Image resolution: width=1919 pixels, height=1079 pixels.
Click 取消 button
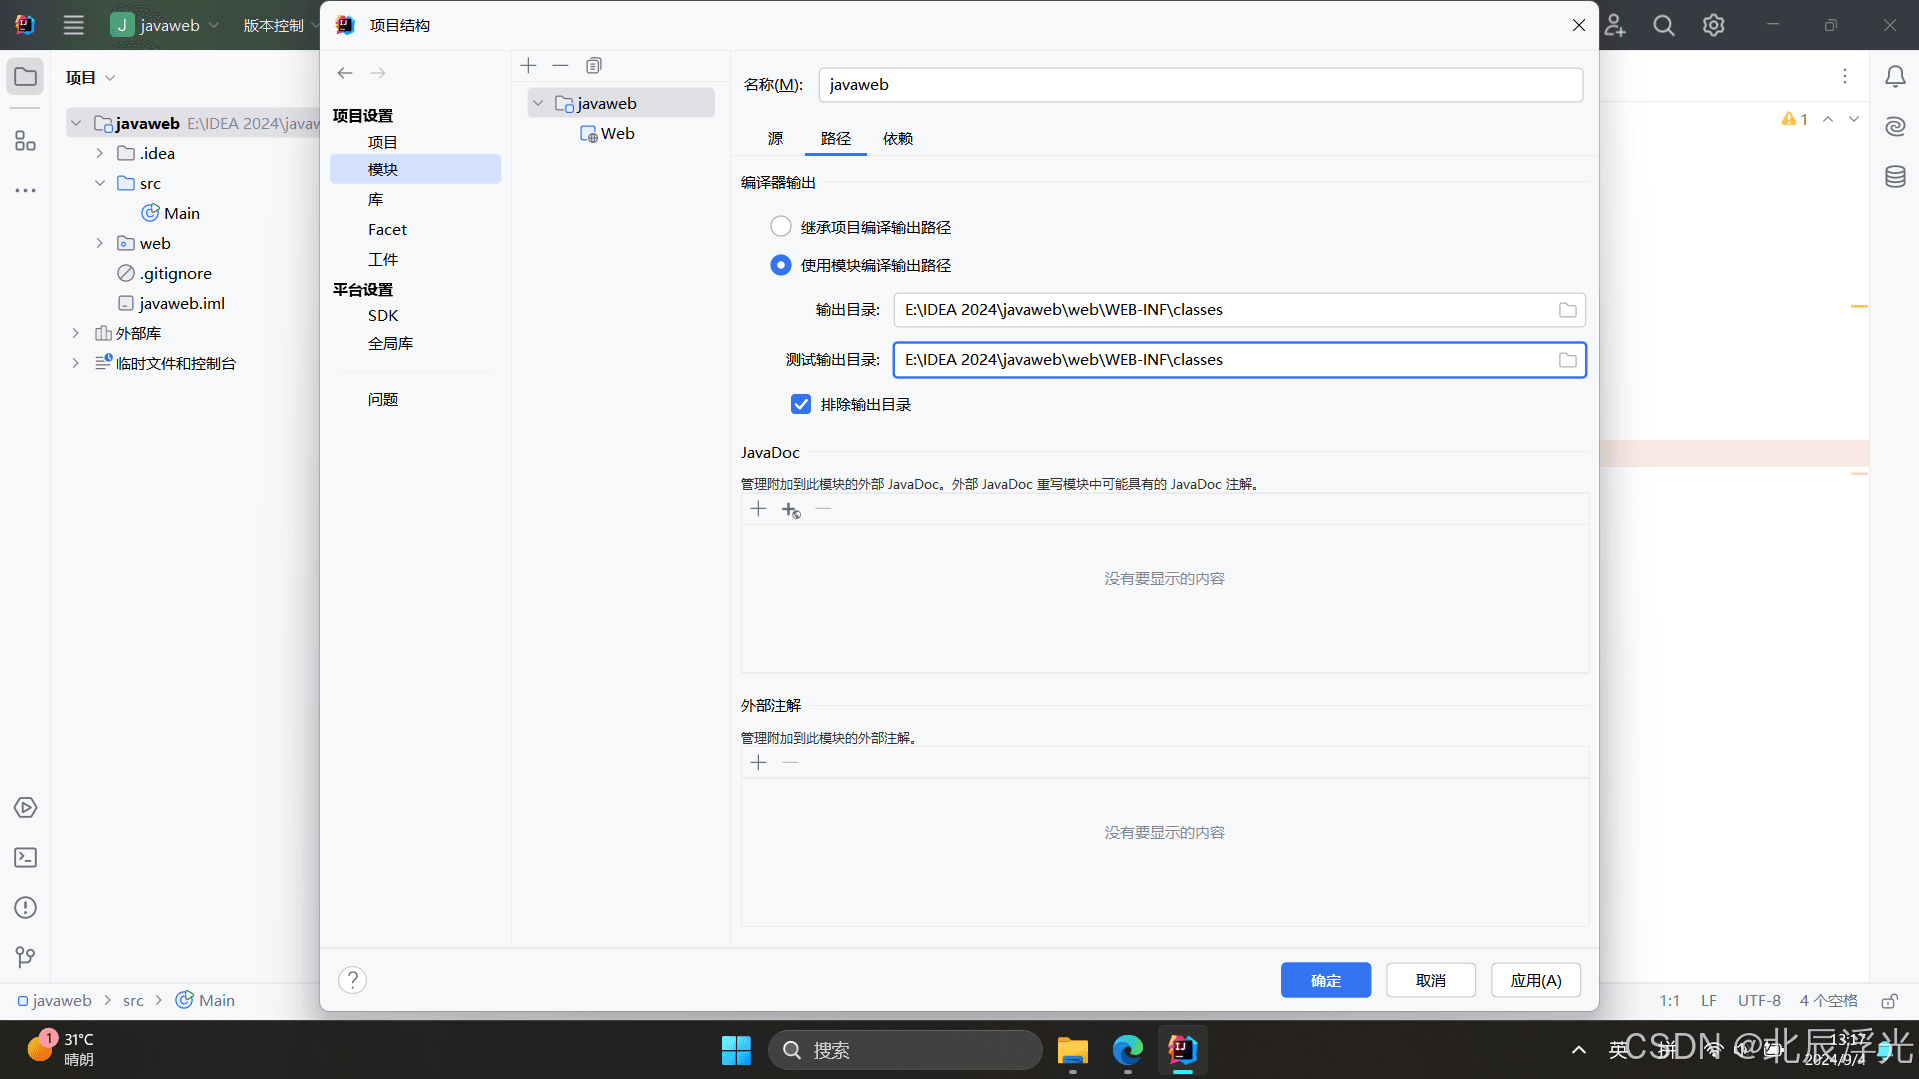1430,980
